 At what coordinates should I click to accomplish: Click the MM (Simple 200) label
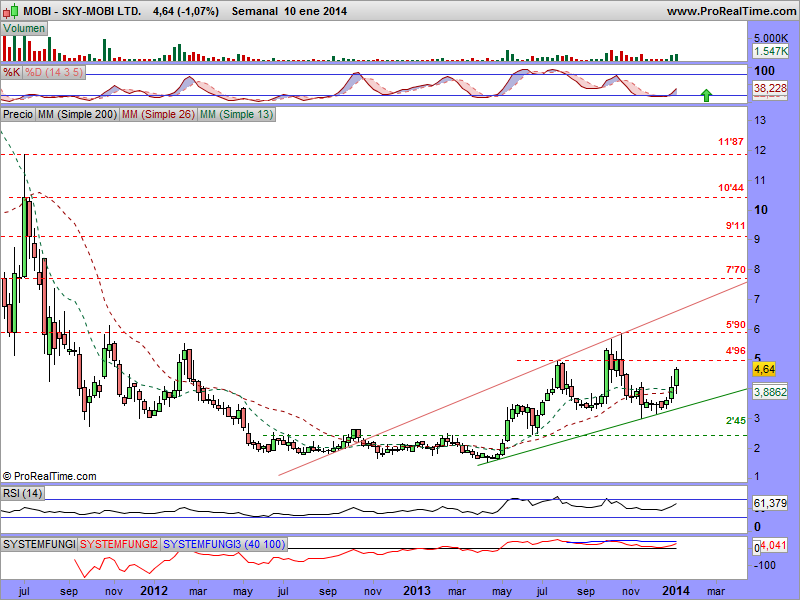tap(78, 114)
